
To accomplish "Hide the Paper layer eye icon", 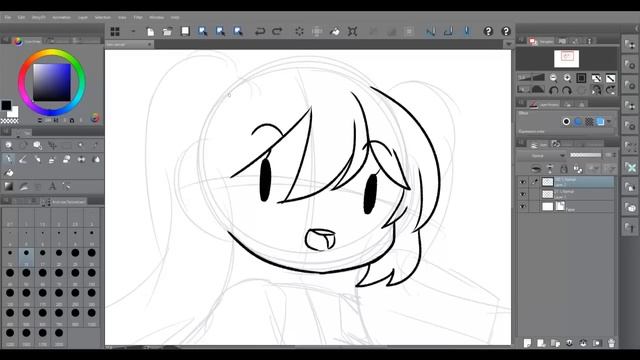I will (523, 207).
